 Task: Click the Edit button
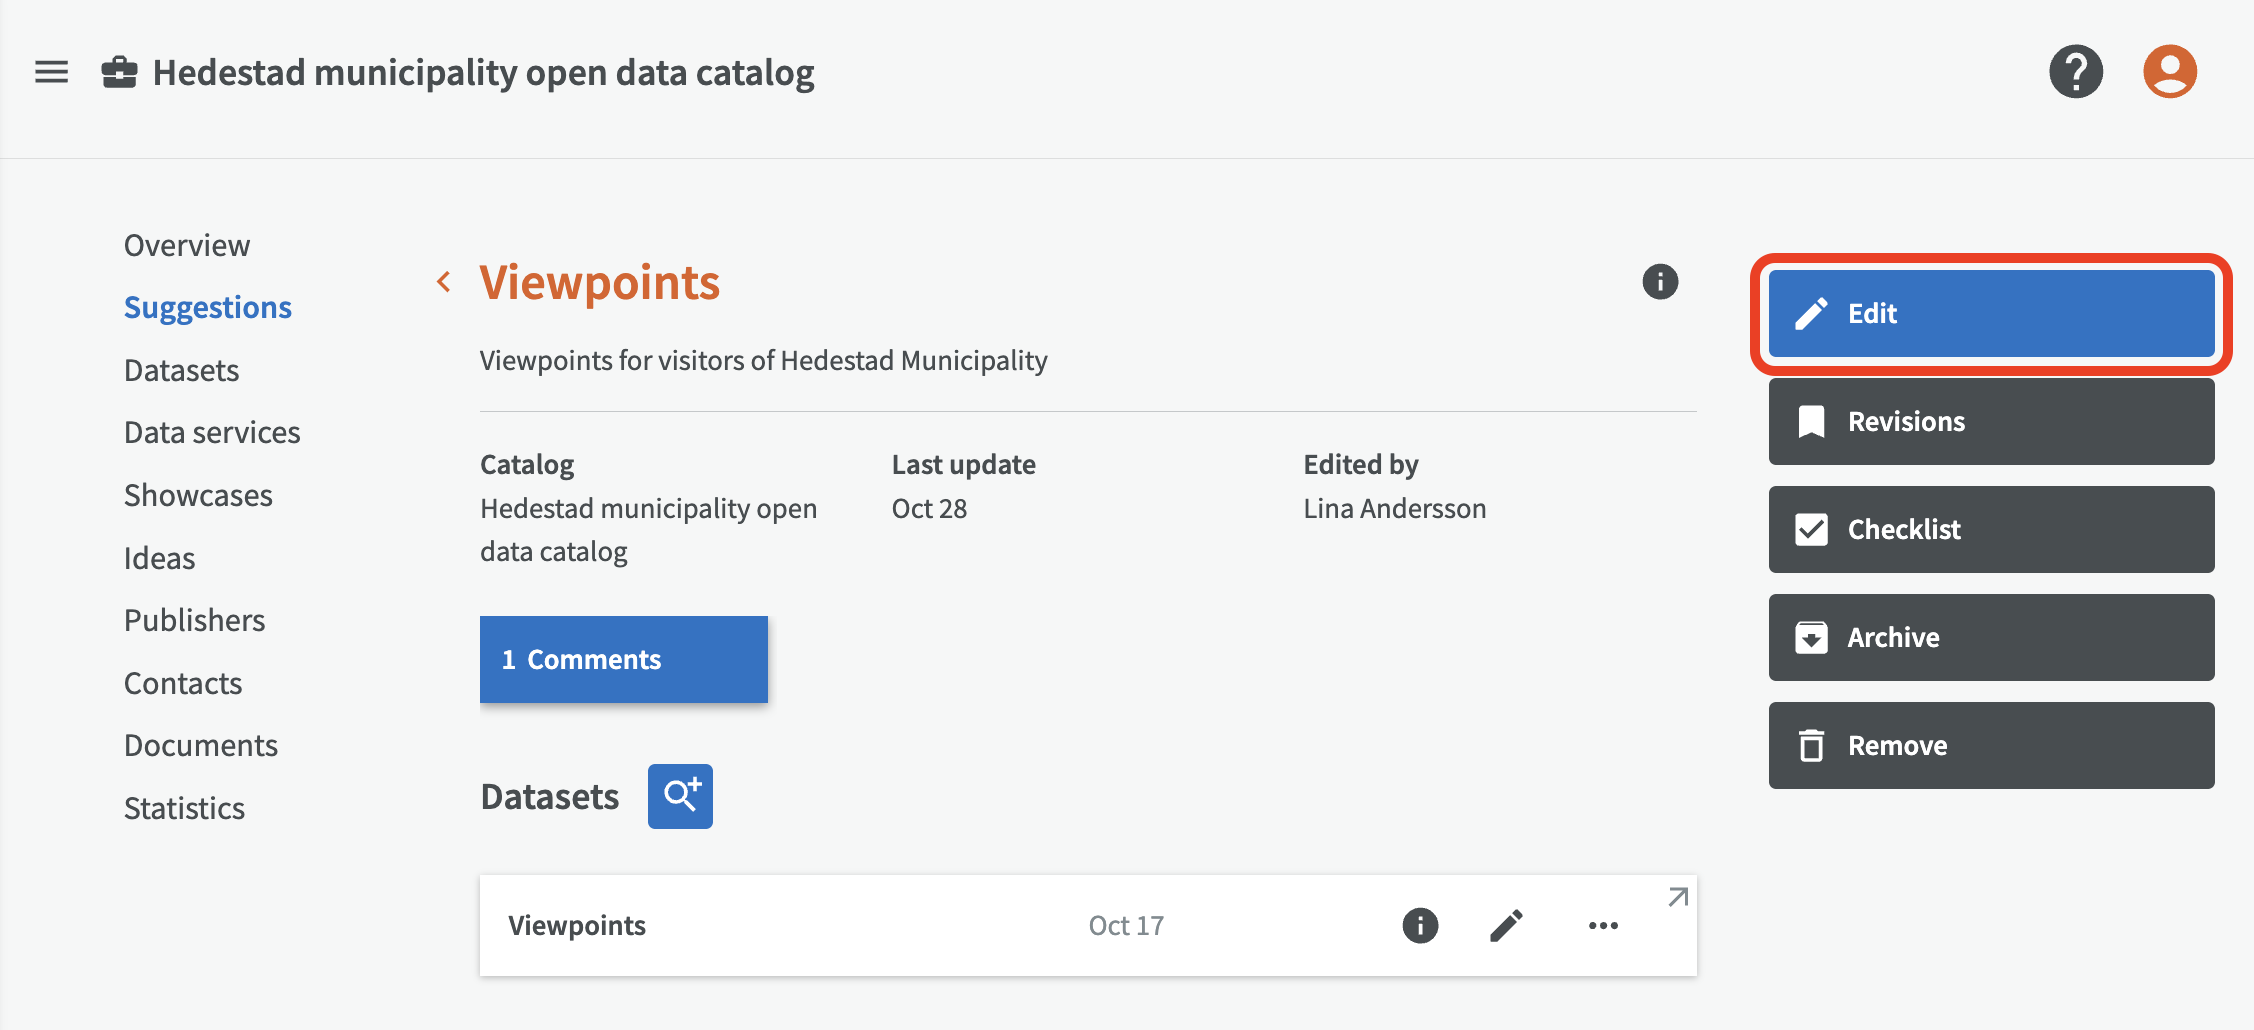coord(1990,313)
